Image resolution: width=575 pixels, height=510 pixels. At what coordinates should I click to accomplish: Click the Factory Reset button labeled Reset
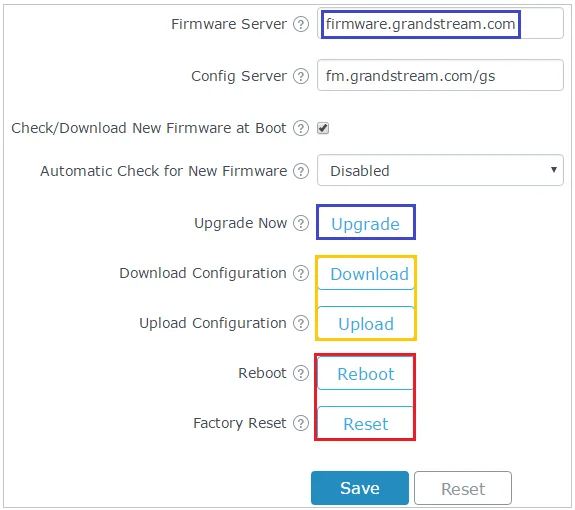365,423
